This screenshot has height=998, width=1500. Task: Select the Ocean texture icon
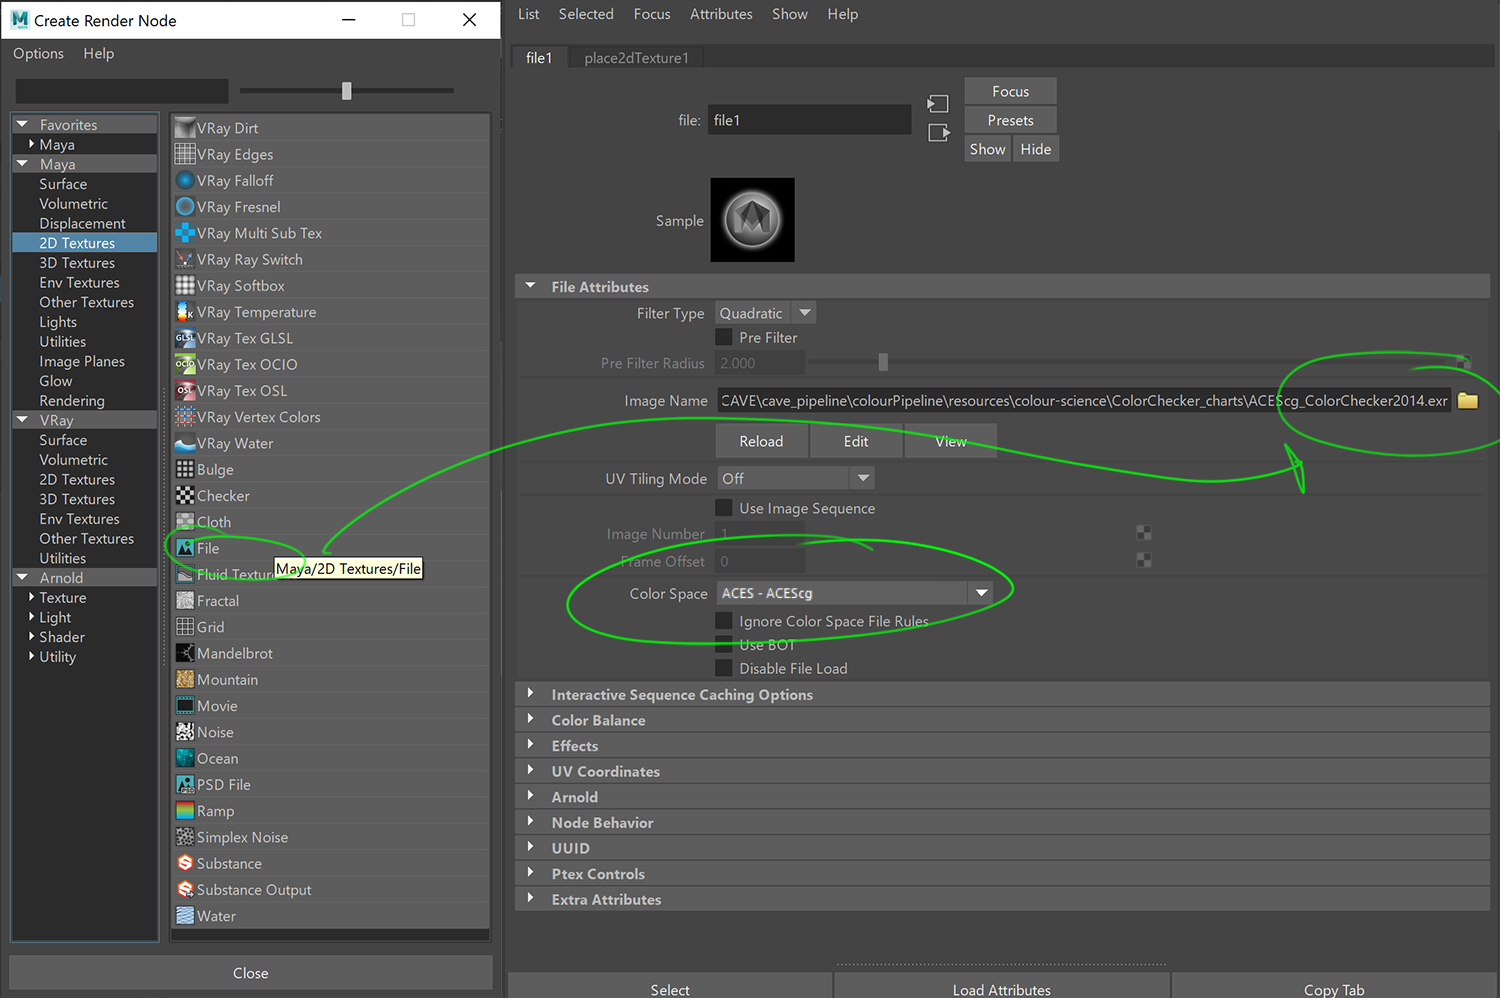(x=185, y=758)
